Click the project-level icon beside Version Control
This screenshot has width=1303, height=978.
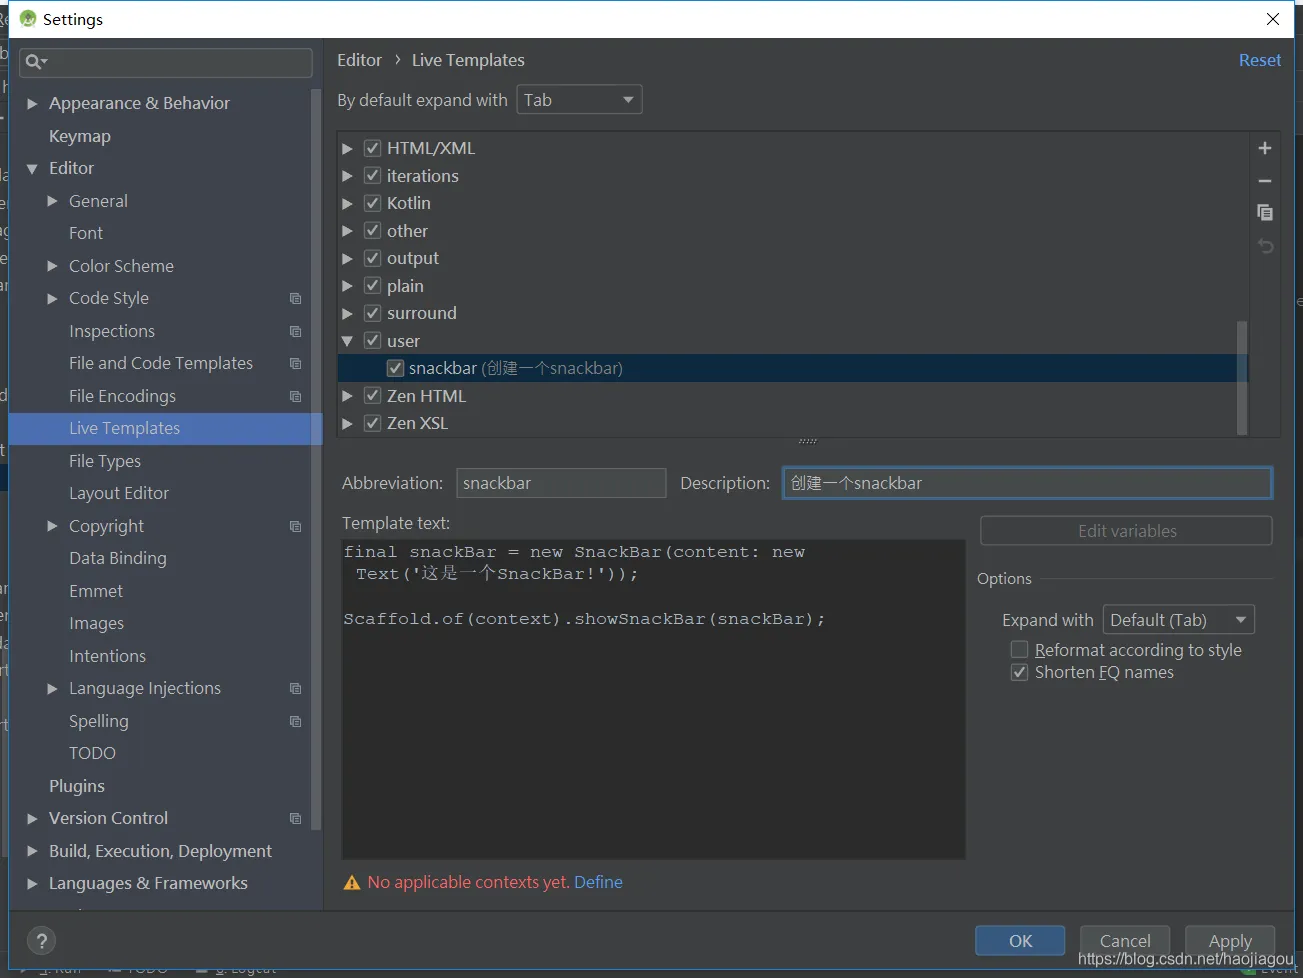[x=295, y=818]
